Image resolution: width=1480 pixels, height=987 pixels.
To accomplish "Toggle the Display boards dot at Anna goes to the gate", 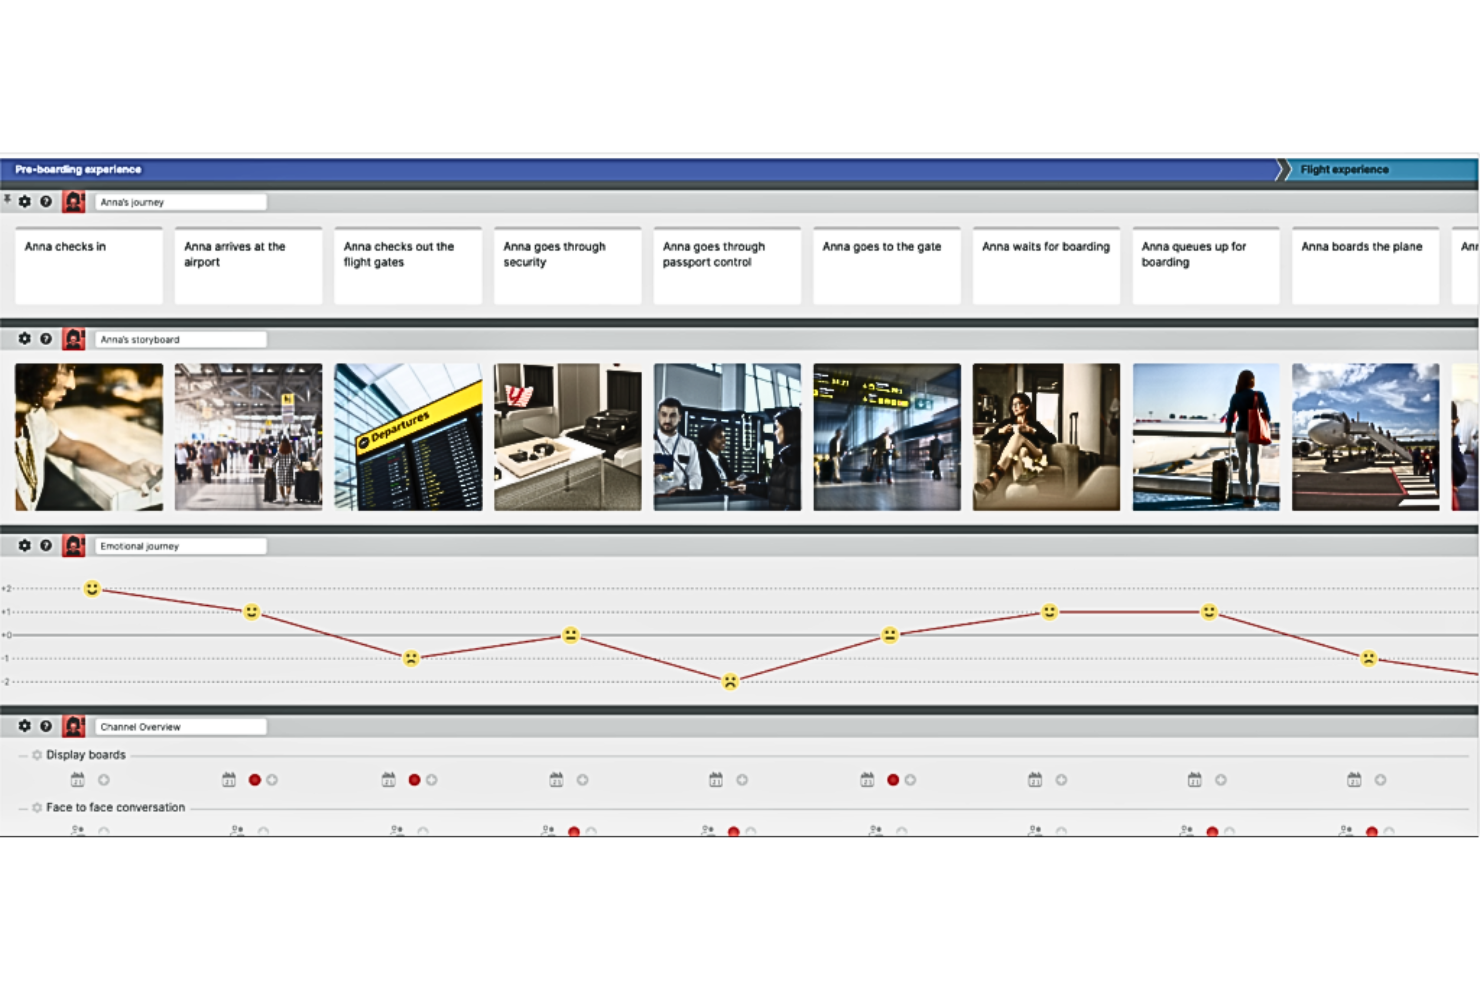I will point(893,779).
